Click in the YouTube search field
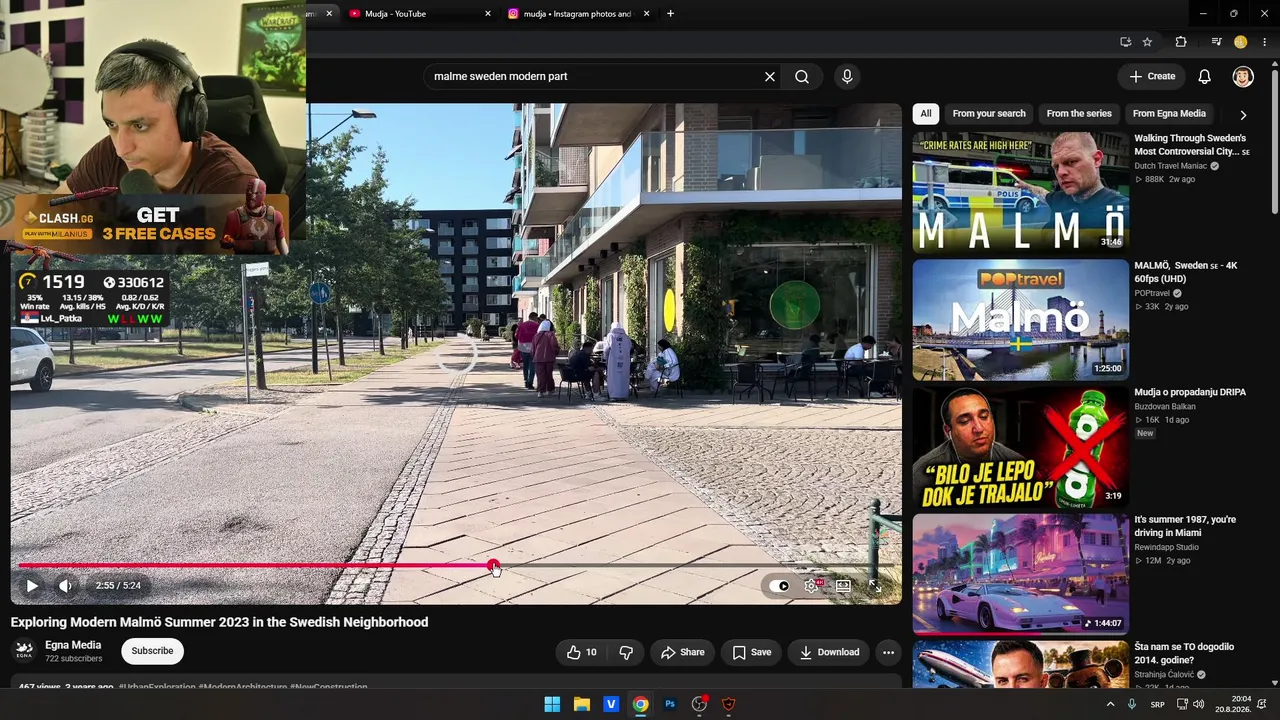The height and width of the screenshot is (720, 1280). 595,76
